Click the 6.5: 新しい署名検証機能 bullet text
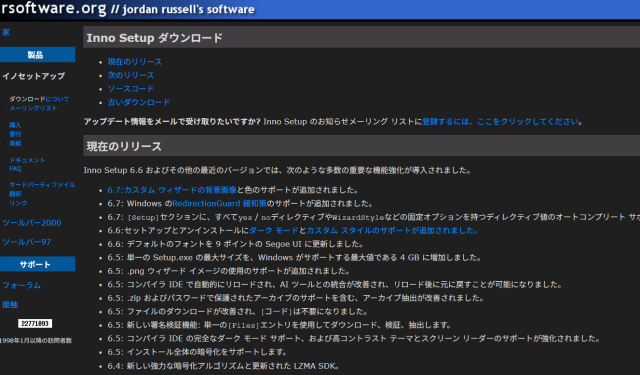The height and width of the screenshot is (375, 640). click(x=279, y=325)
